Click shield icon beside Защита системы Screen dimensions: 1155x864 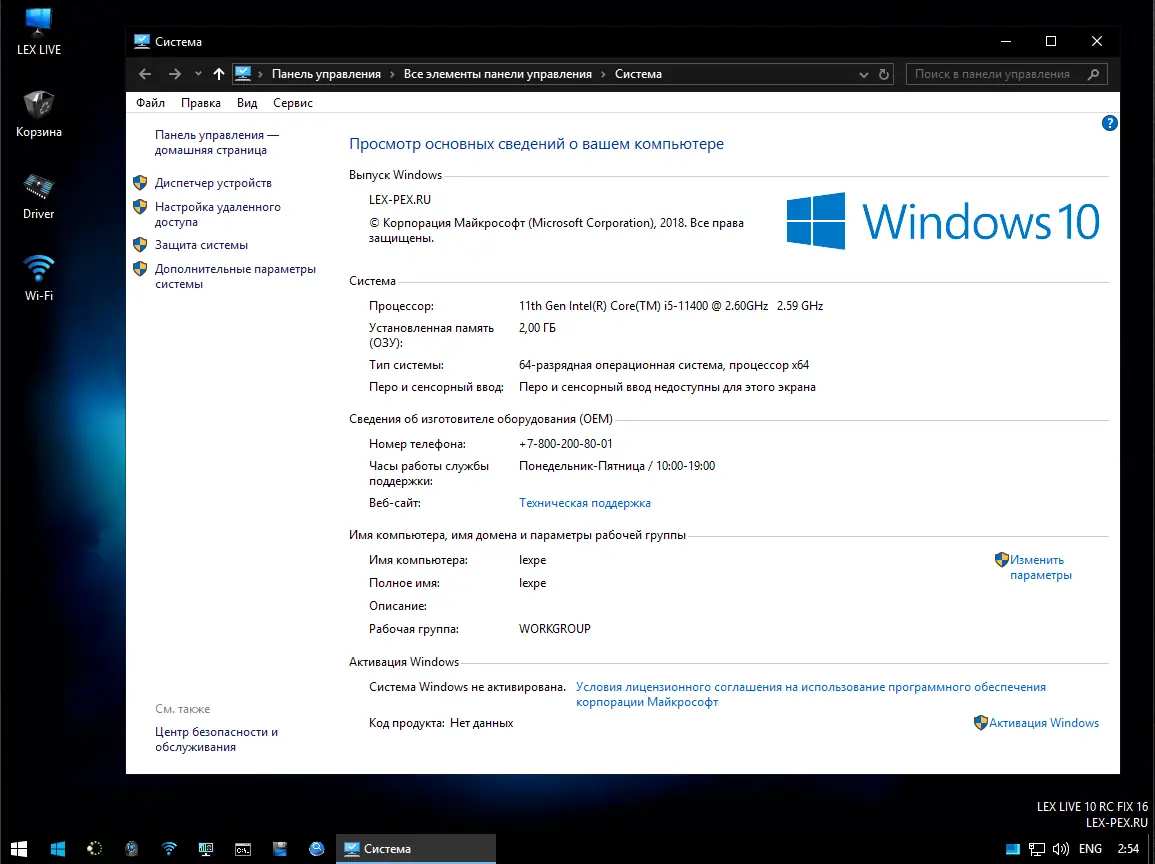coord(140,245)
